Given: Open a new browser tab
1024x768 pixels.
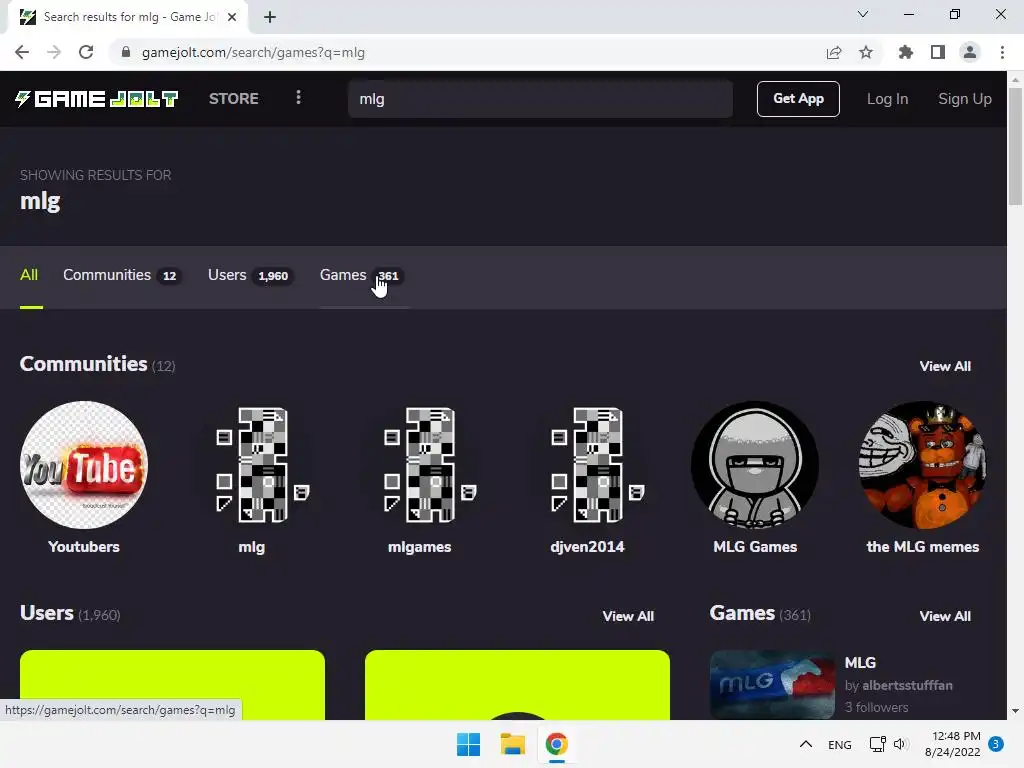Looking at the screenshot, I should point(270,17).
